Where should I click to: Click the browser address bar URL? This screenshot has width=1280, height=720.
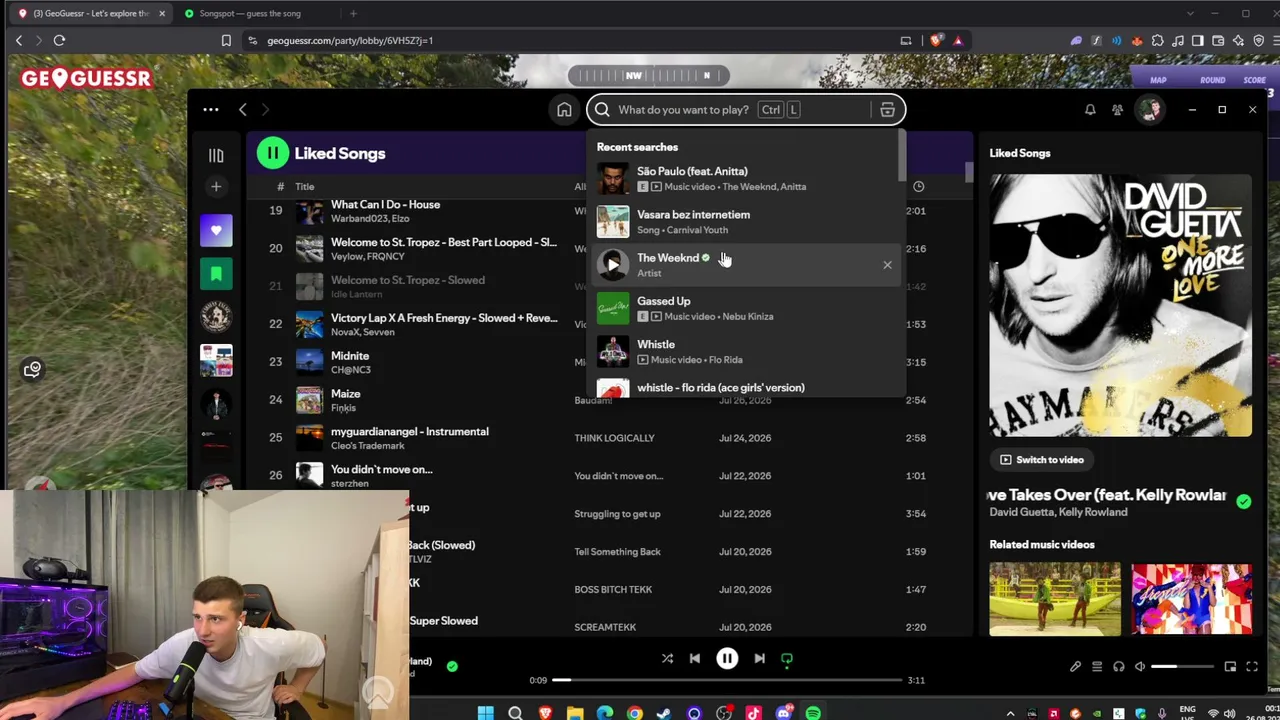pos(350,41)
